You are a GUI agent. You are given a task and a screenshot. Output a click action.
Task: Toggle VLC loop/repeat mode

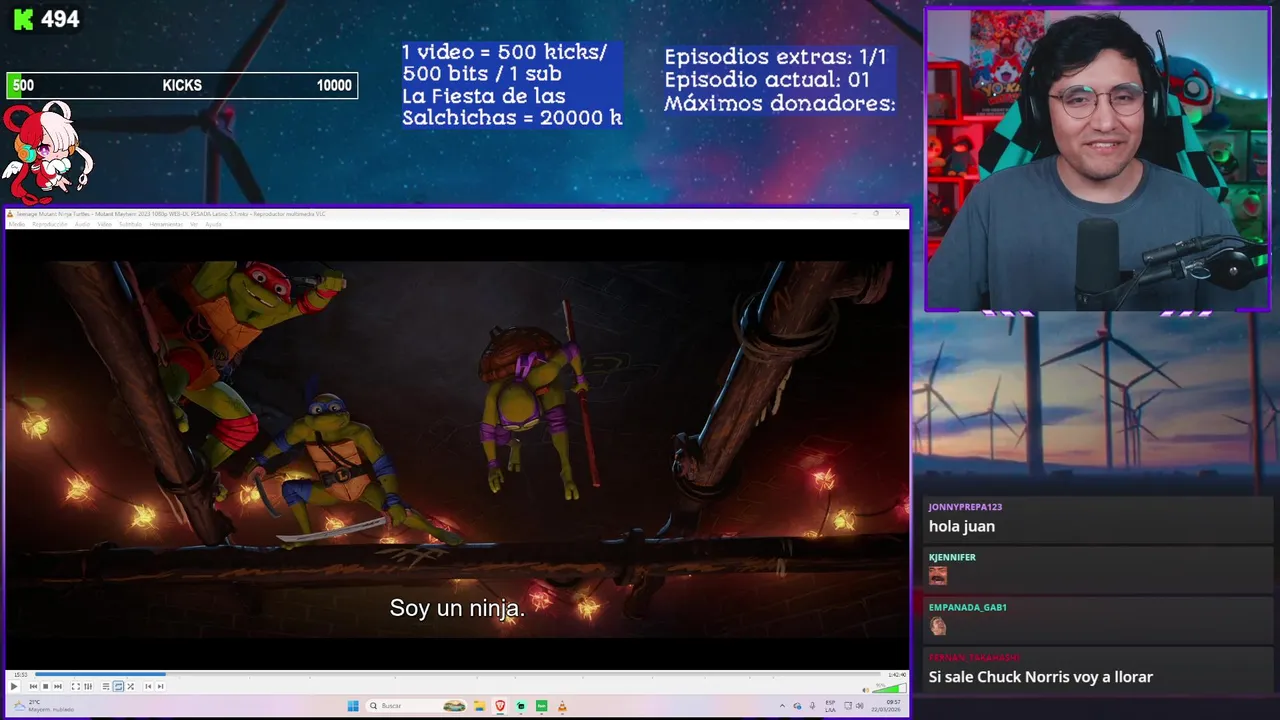(118, 686)
